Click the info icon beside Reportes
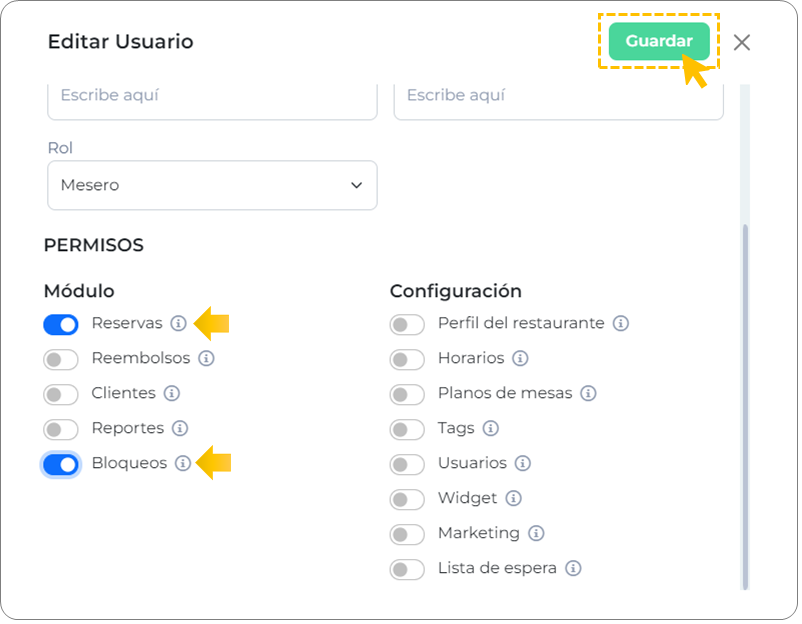Image resolution: width=802 pixels, height=624 pixels. [x=180, y=428]
